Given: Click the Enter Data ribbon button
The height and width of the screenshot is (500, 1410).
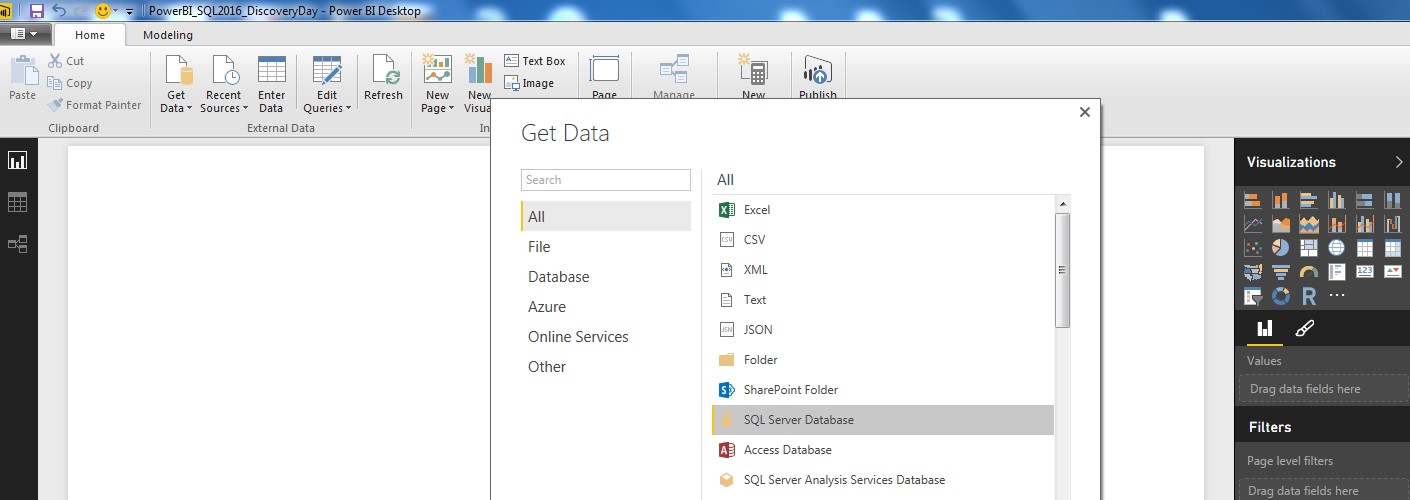Looking at the screenshot, I should [x=271, y=85].
